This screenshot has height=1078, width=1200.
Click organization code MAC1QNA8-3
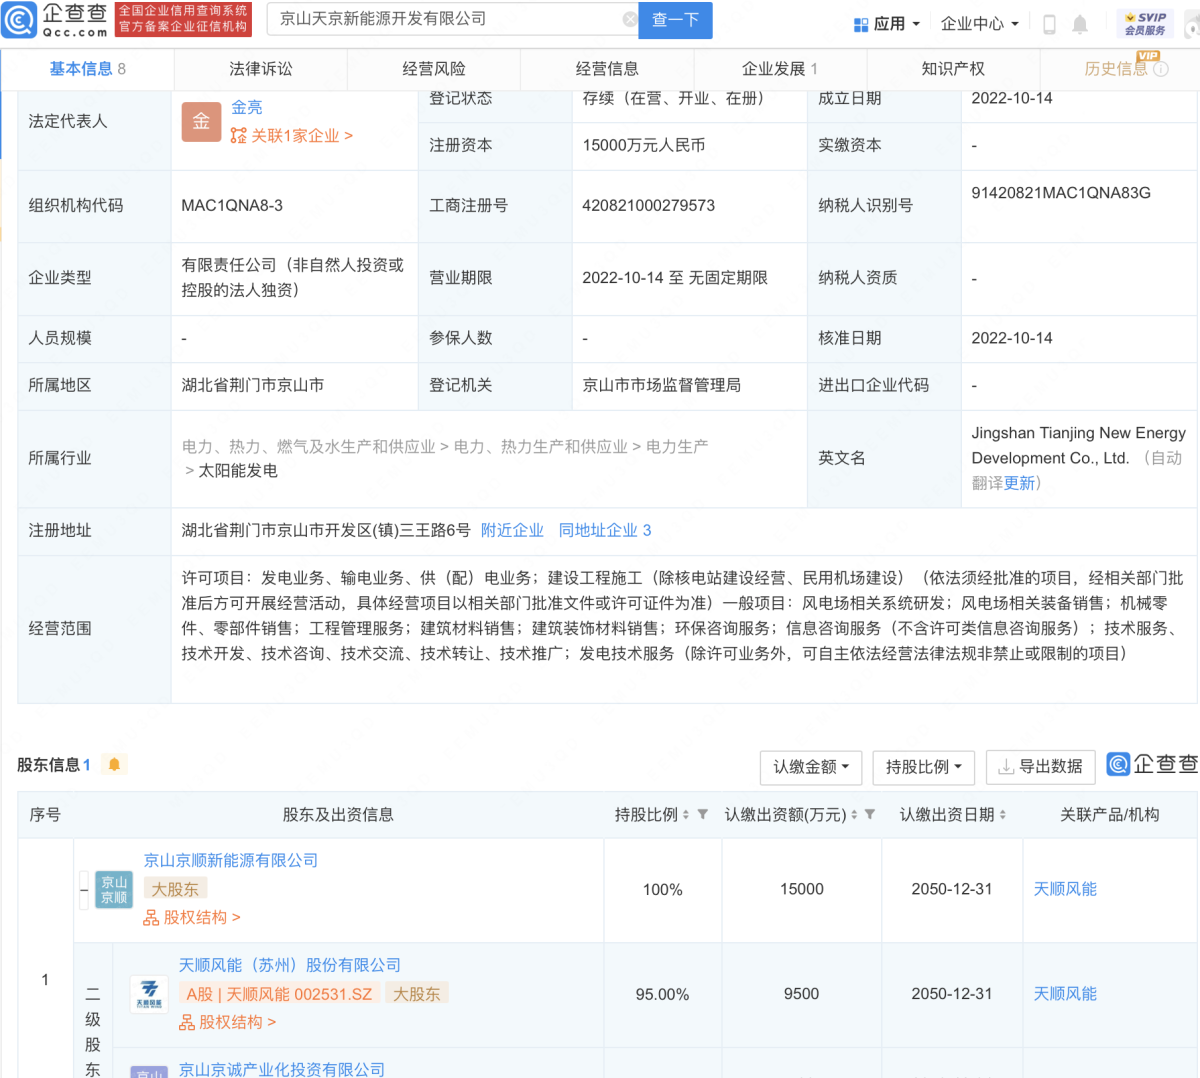tap(232, 206)
